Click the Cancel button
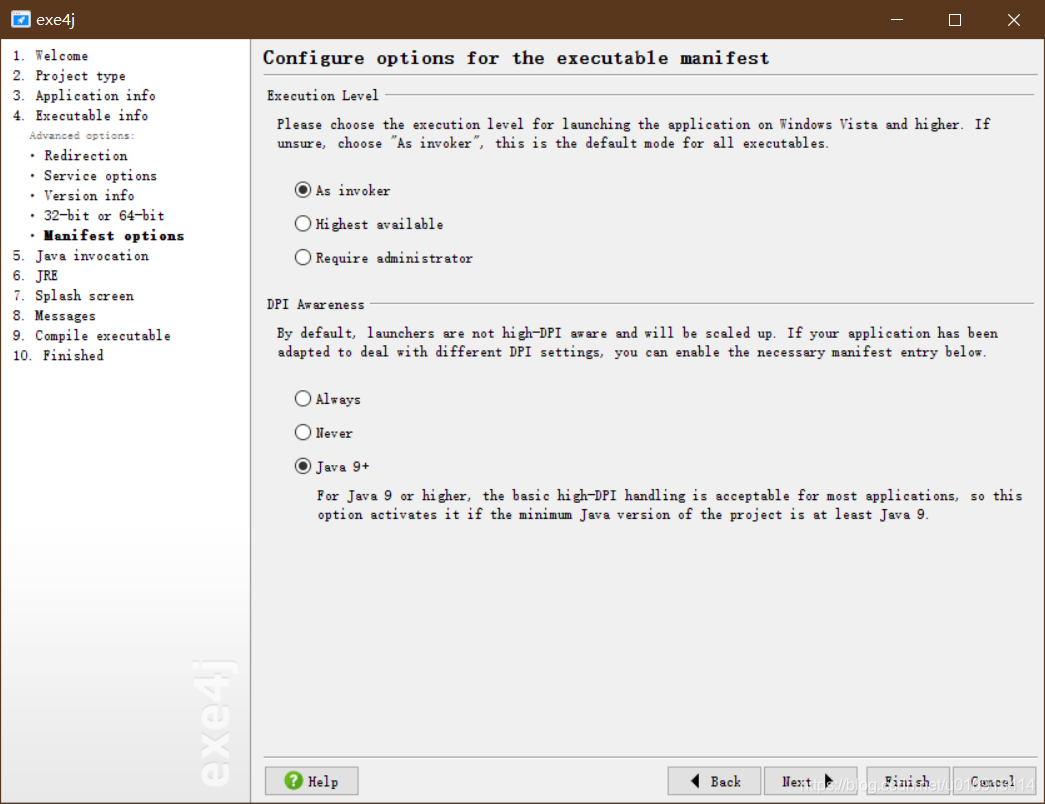This screenshot has height=804, width=1045. 994,781
